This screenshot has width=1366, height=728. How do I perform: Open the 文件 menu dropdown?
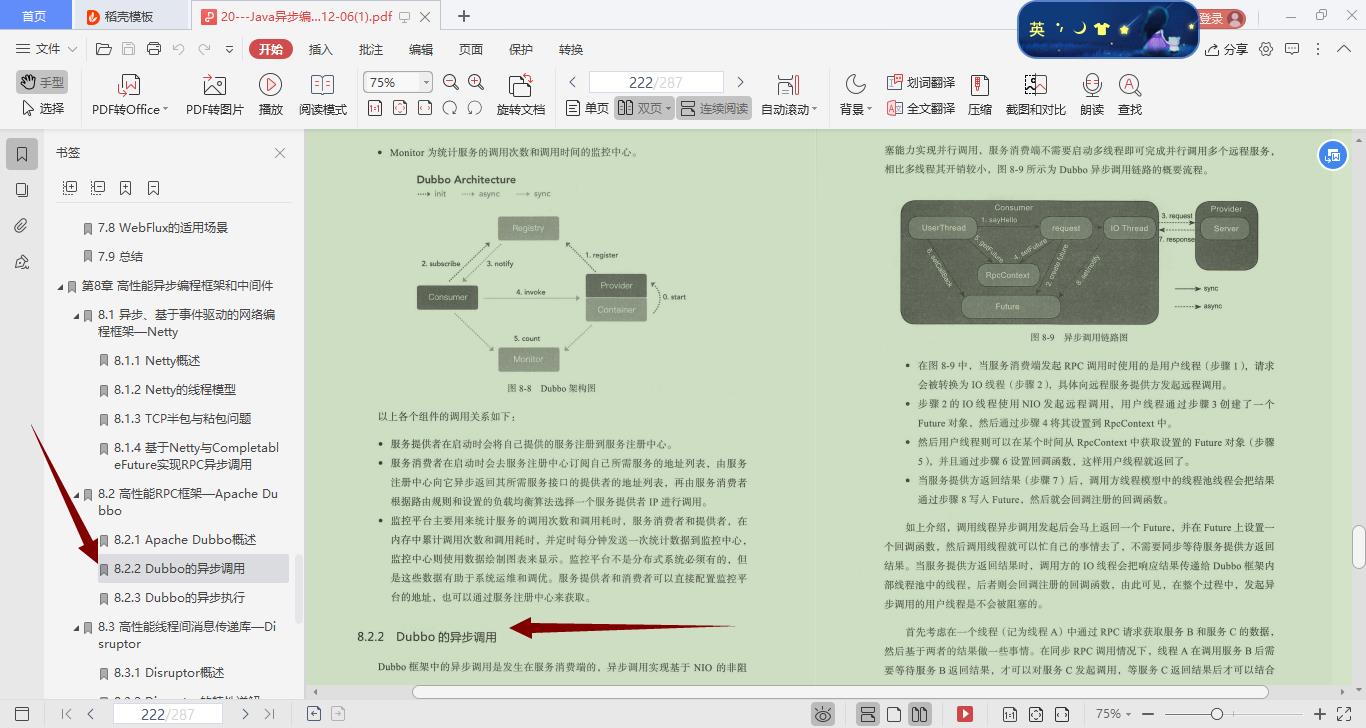click(x=47, y=49)
